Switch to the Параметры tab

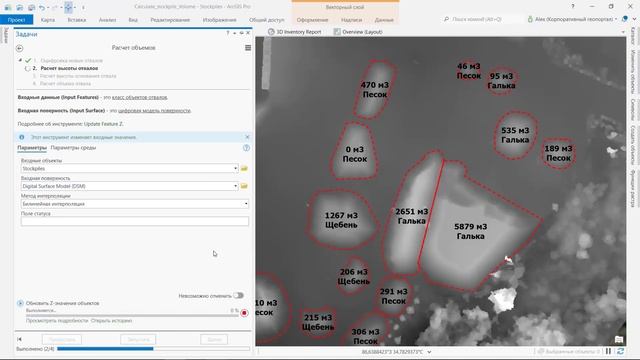coord(32,148)
